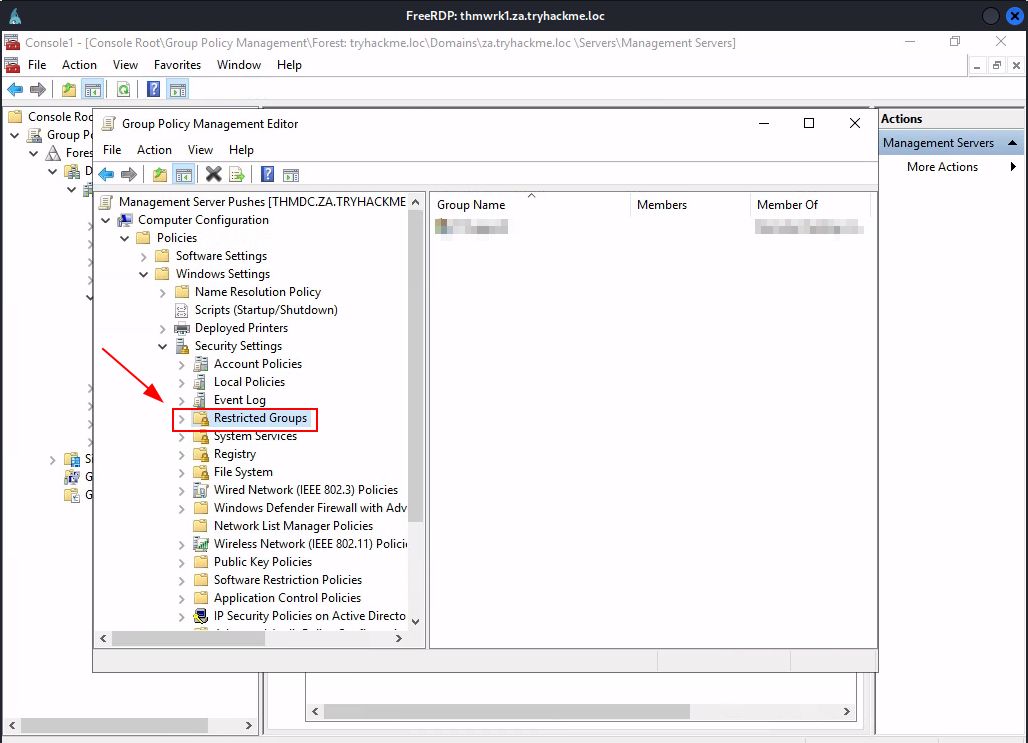The width and height of the screenshot is (1028, 743).
Task: Select Windows Defender Firewall tree item
Action: 310,508
